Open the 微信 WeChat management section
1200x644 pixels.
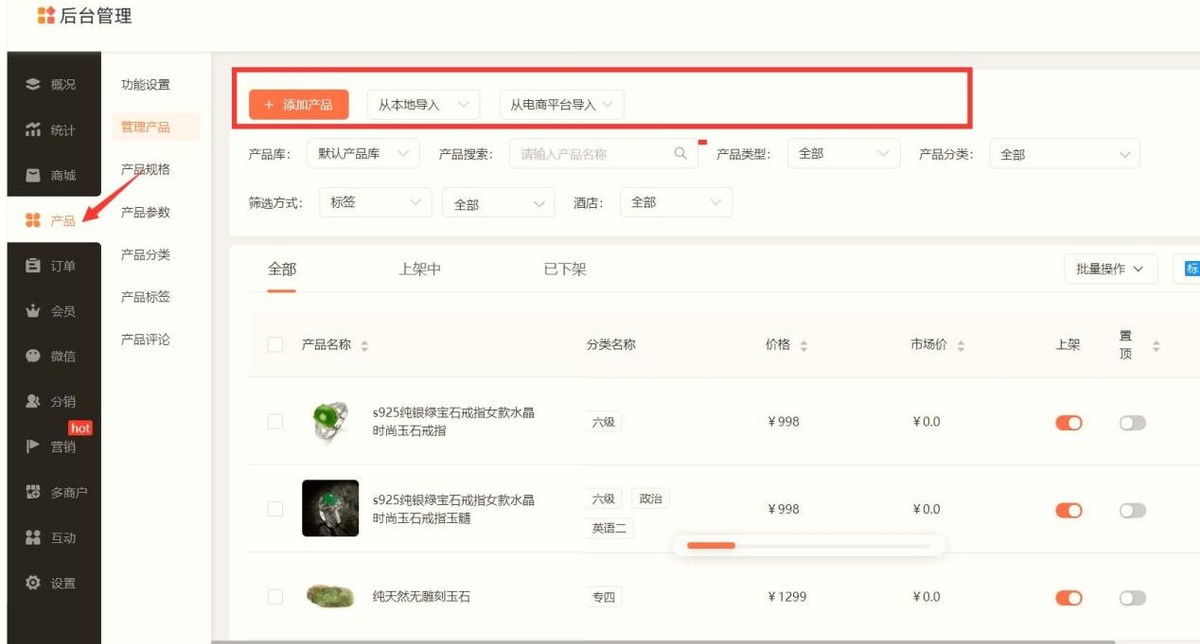point(51,354)
